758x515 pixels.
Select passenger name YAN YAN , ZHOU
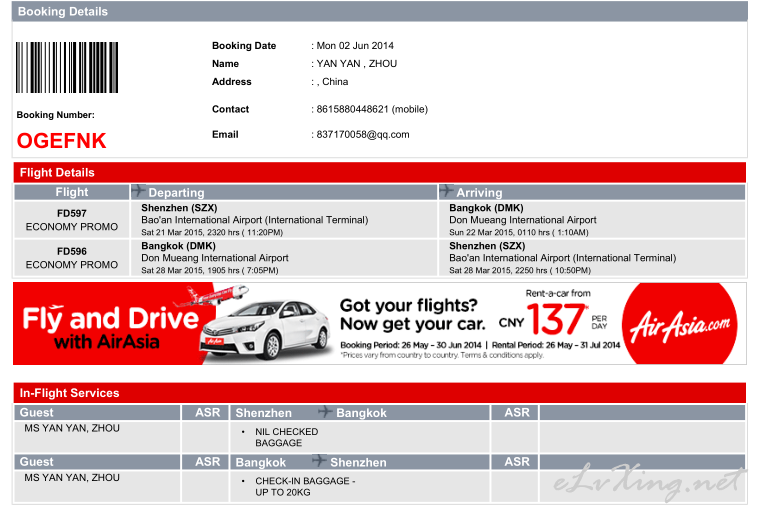click(x=357, y=64)
